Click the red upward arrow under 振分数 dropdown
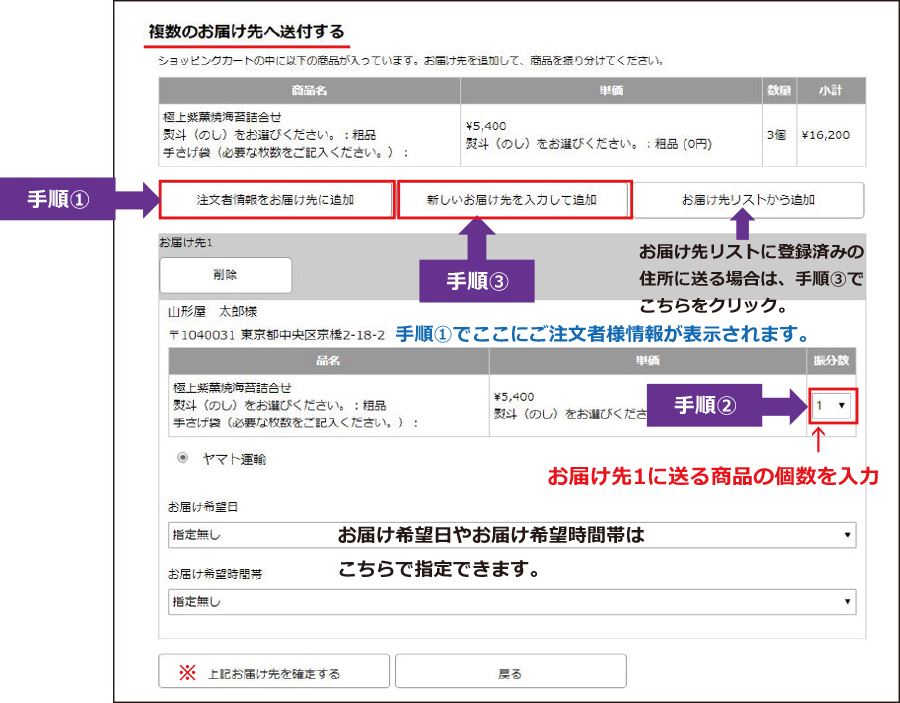Screen dimensions: 900x703 (x=819, y=442)
